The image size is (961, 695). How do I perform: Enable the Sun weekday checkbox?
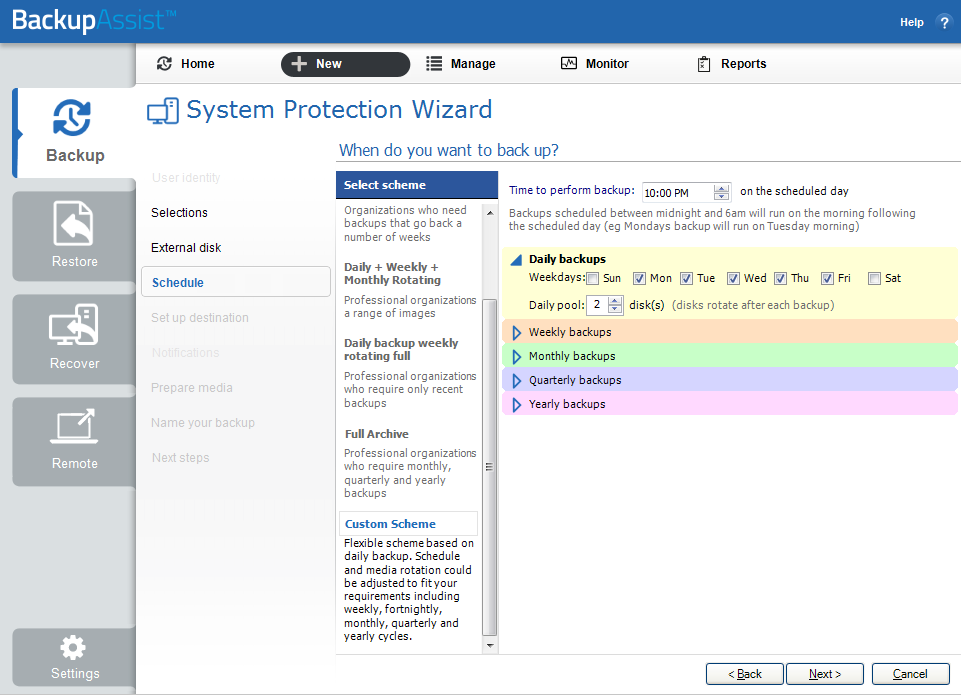(x=593, y=279)
